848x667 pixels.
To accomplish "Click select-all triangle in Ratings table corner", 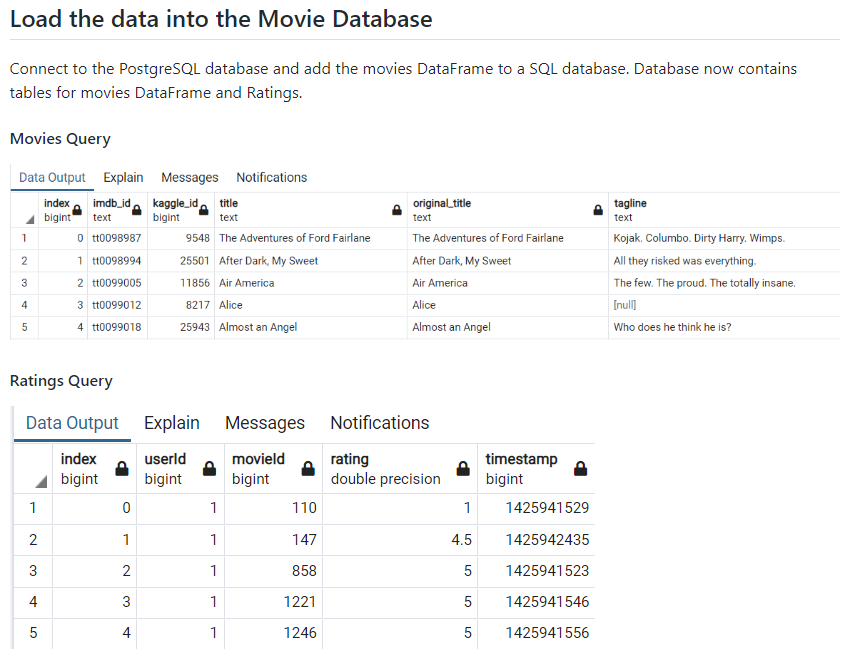I will pyautogui.click(x=39, y=482).
